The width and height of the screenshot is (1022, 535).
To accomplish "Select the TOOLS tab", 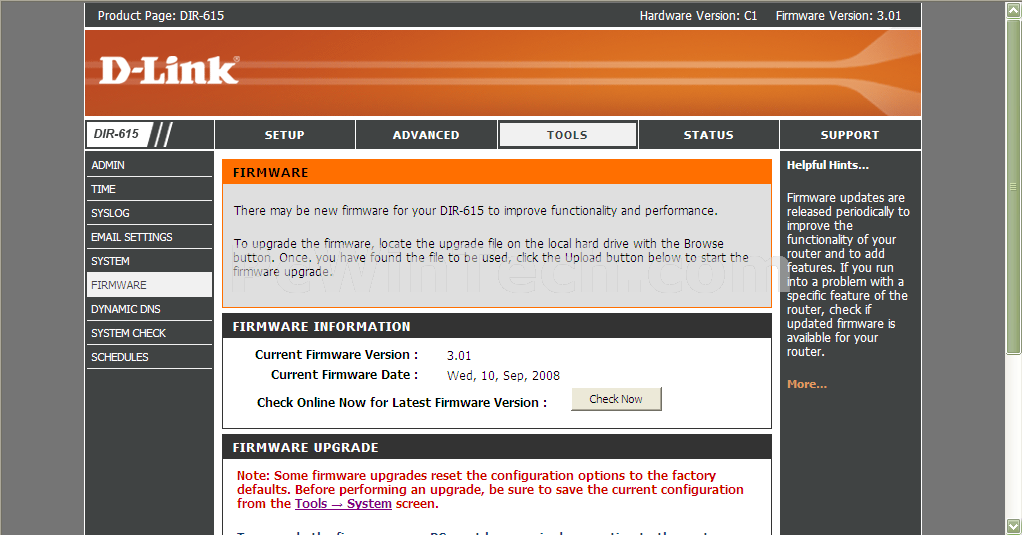I will click(567, 135).
